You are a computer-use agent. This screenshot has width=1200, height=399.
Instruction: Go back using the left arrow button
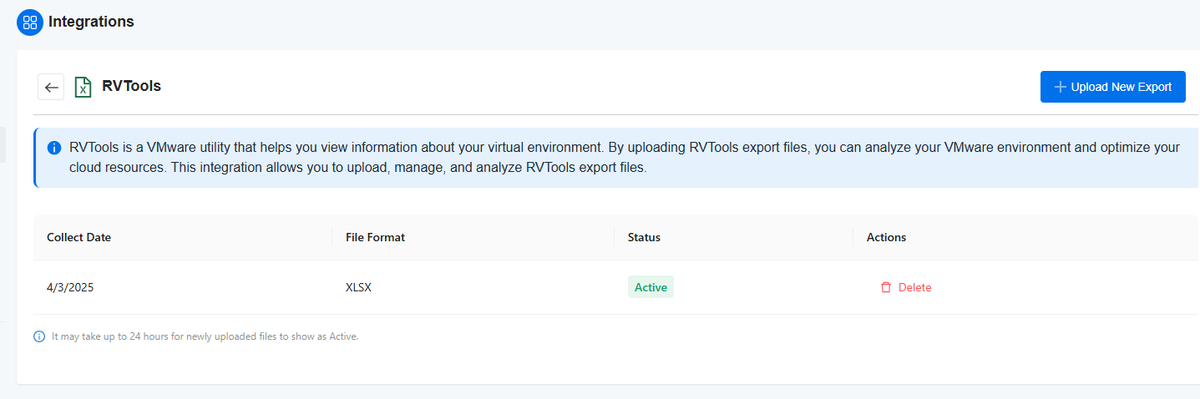click(51, 87)
